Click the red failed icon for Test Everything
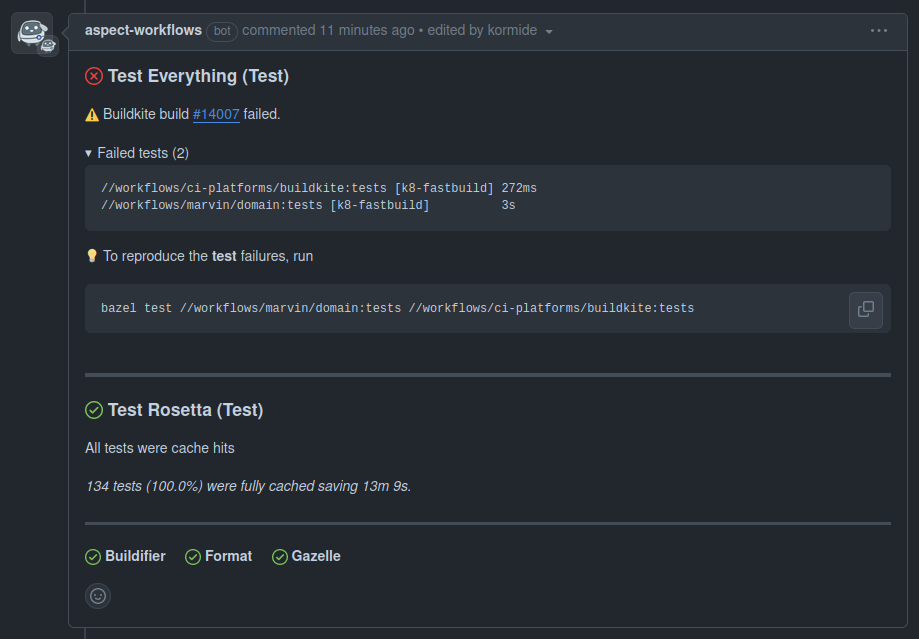 tap(94, 76)
